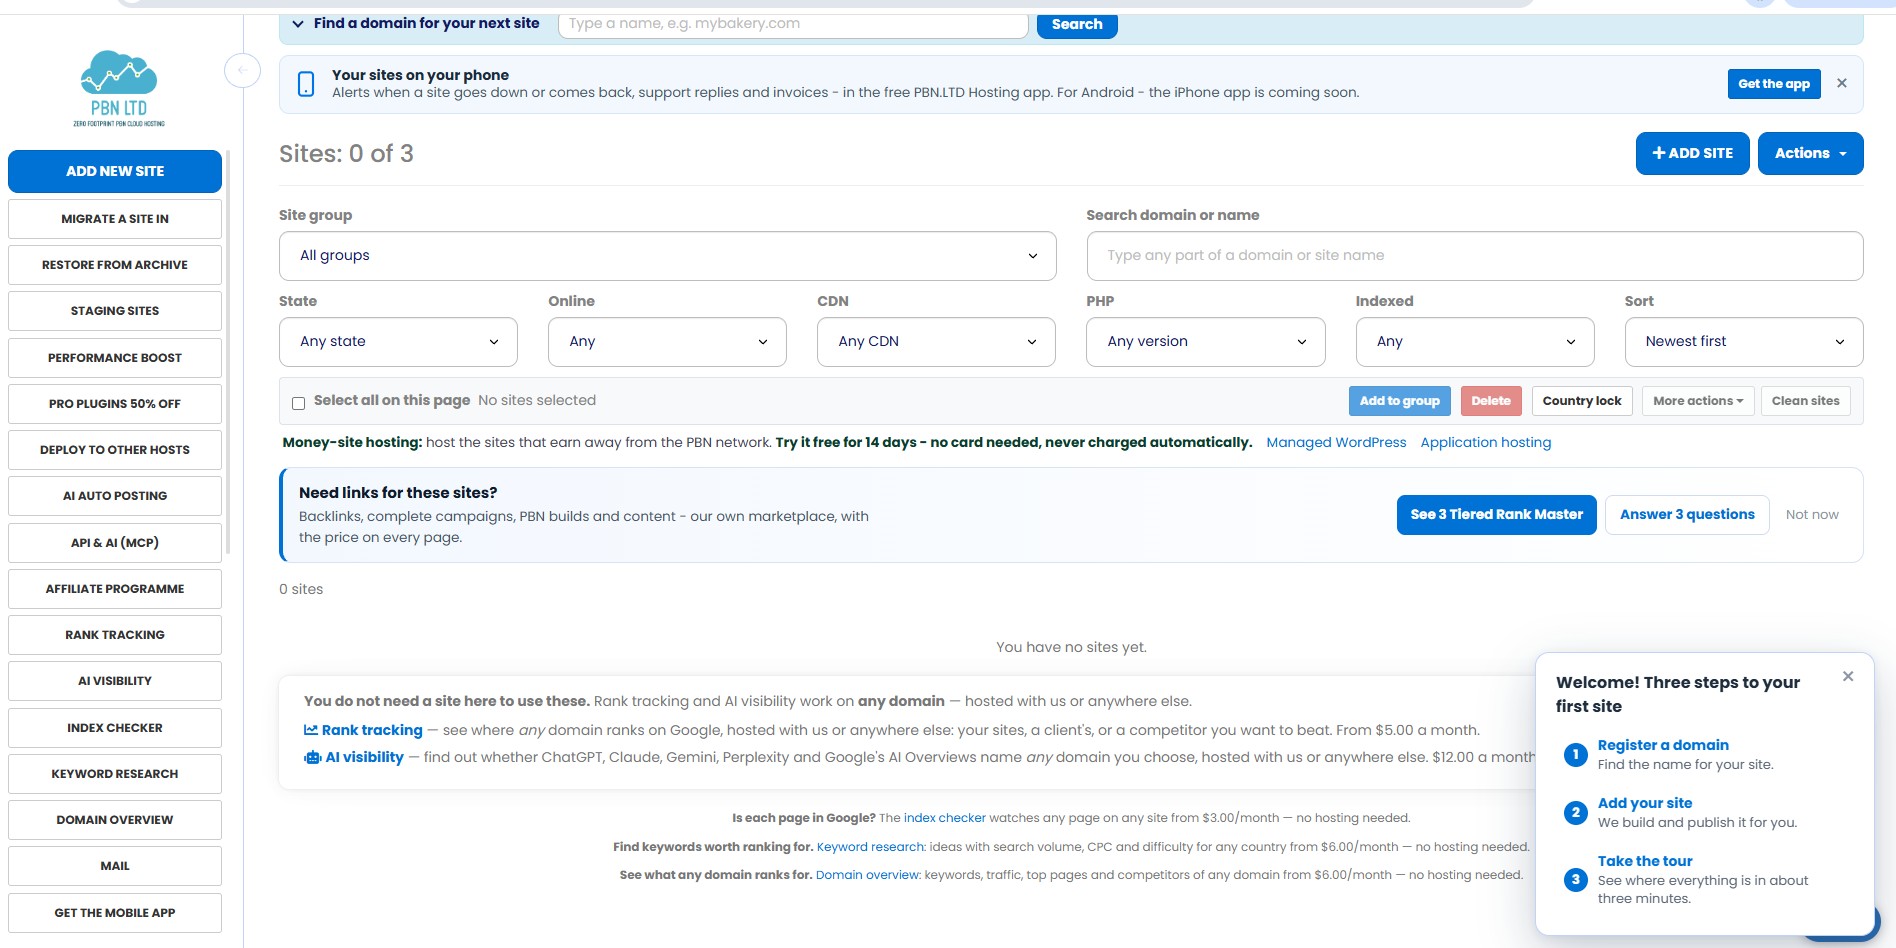Open the Site group All groups dropdown

(x=667, y=256)
